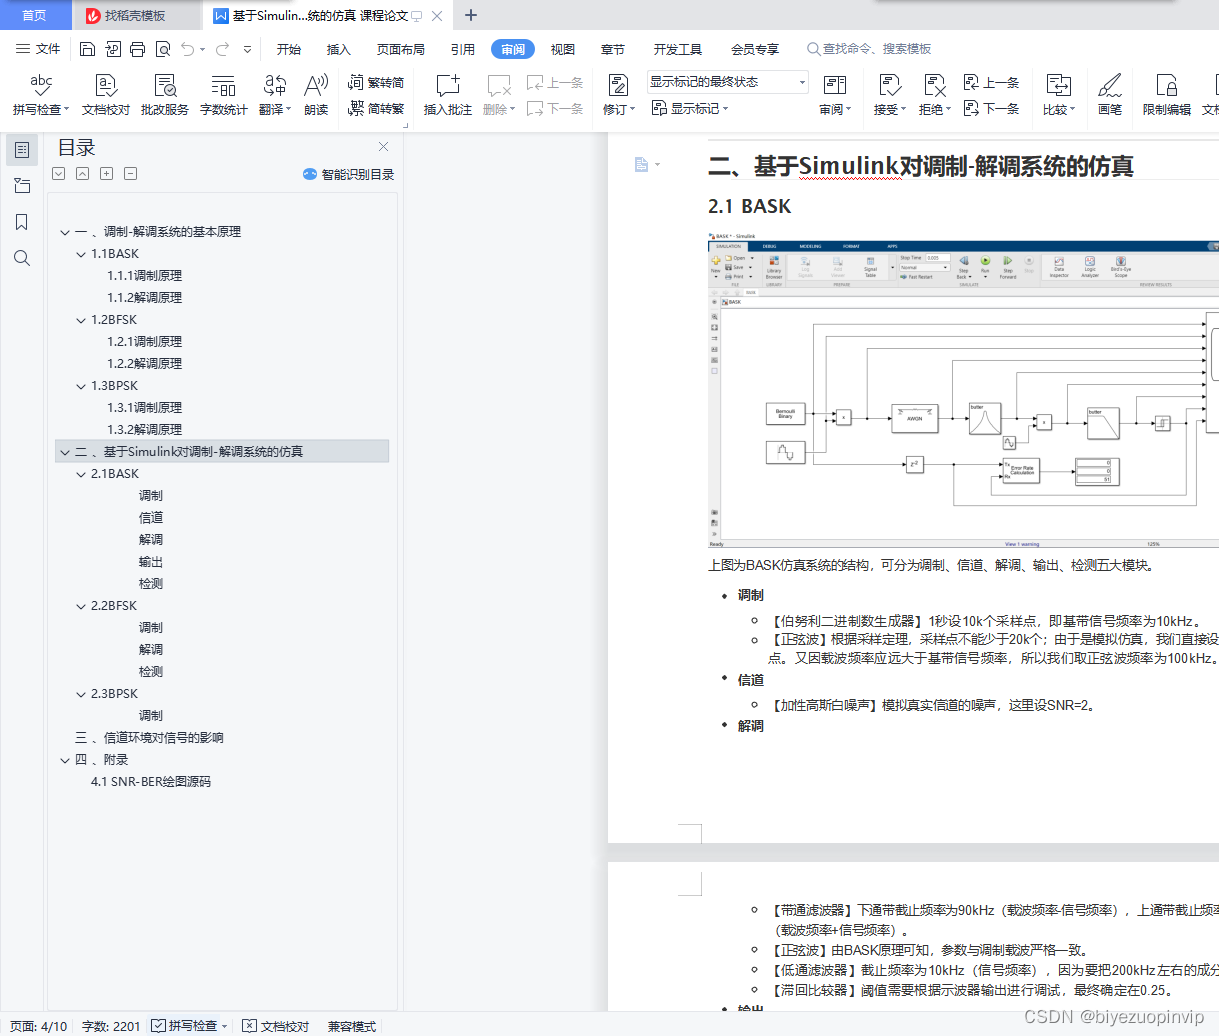Collapse the 2.2BFSK outline node

82,606
